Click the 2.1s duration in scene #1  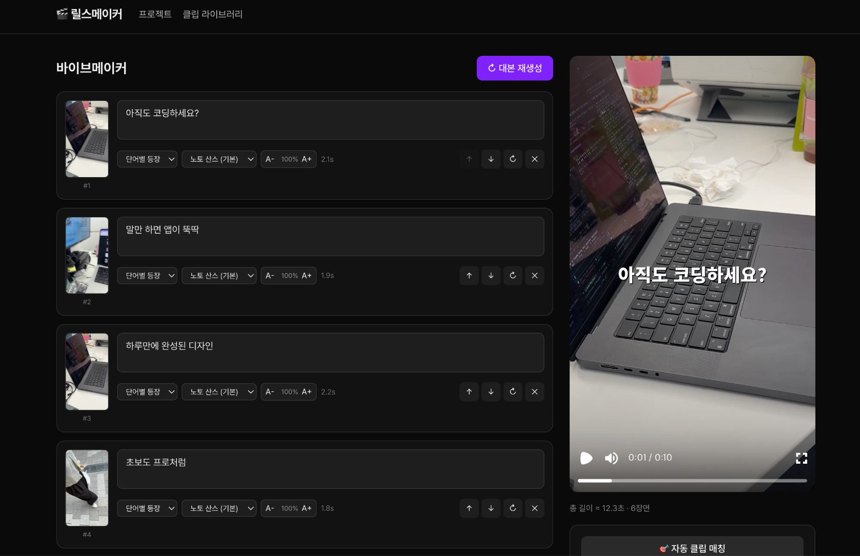[327, 159]
